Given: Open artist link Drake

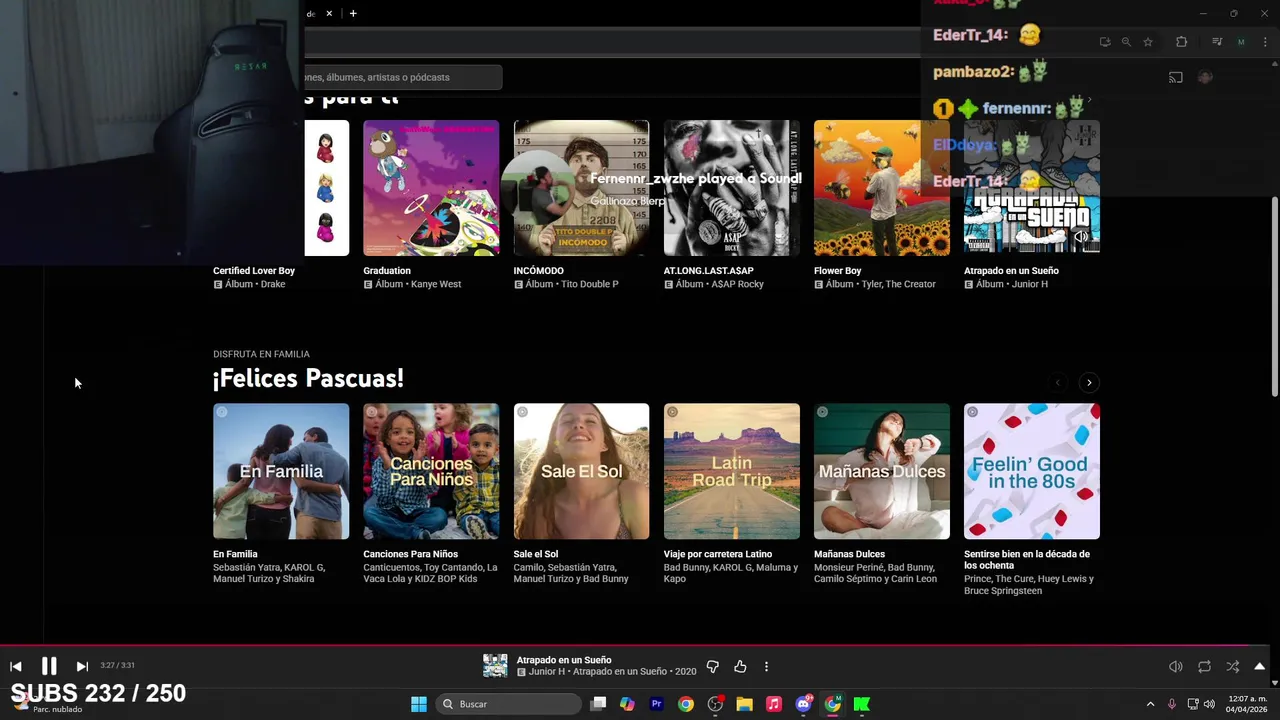Looking at the screenshot, I should coord(273,284).
